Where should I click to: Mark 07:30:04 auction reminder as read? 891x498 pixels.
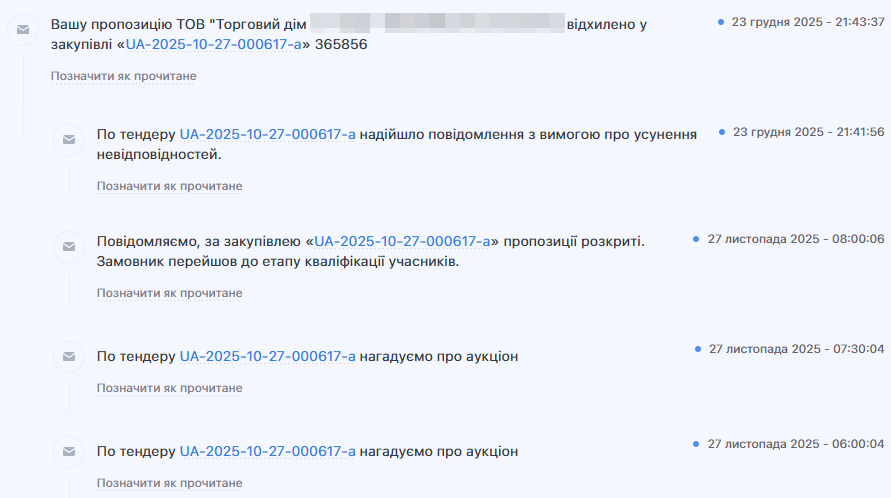pos(169,388)
